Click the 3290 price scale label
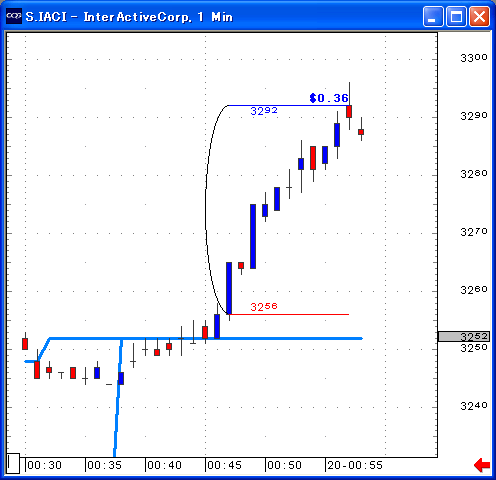This screenshot has width=496, height=480. (x=474, y=116)
